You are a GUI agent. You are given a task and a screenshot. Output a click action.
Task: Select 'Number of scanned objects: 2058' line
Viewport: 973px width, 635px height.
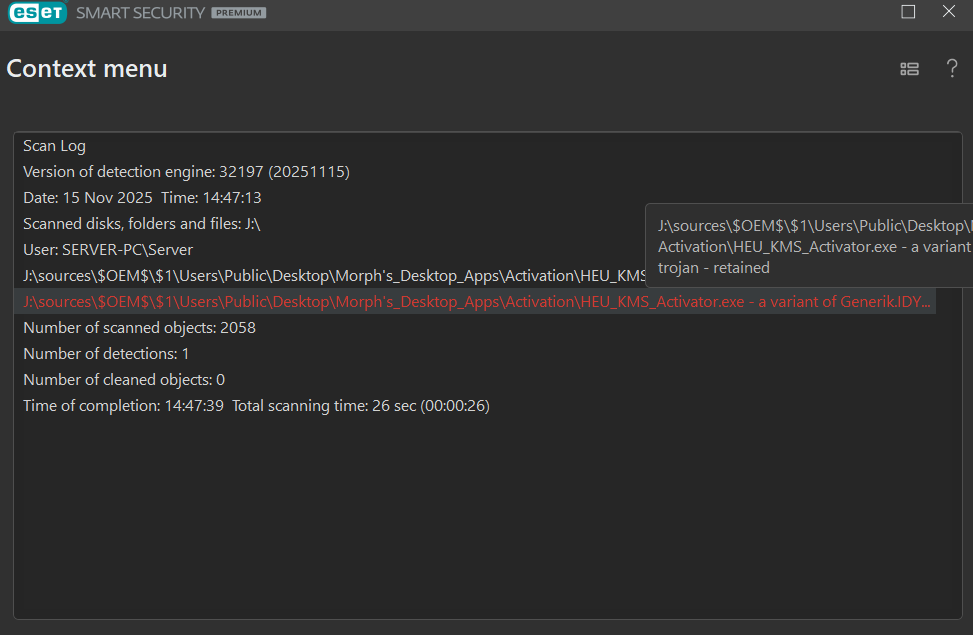139,328
